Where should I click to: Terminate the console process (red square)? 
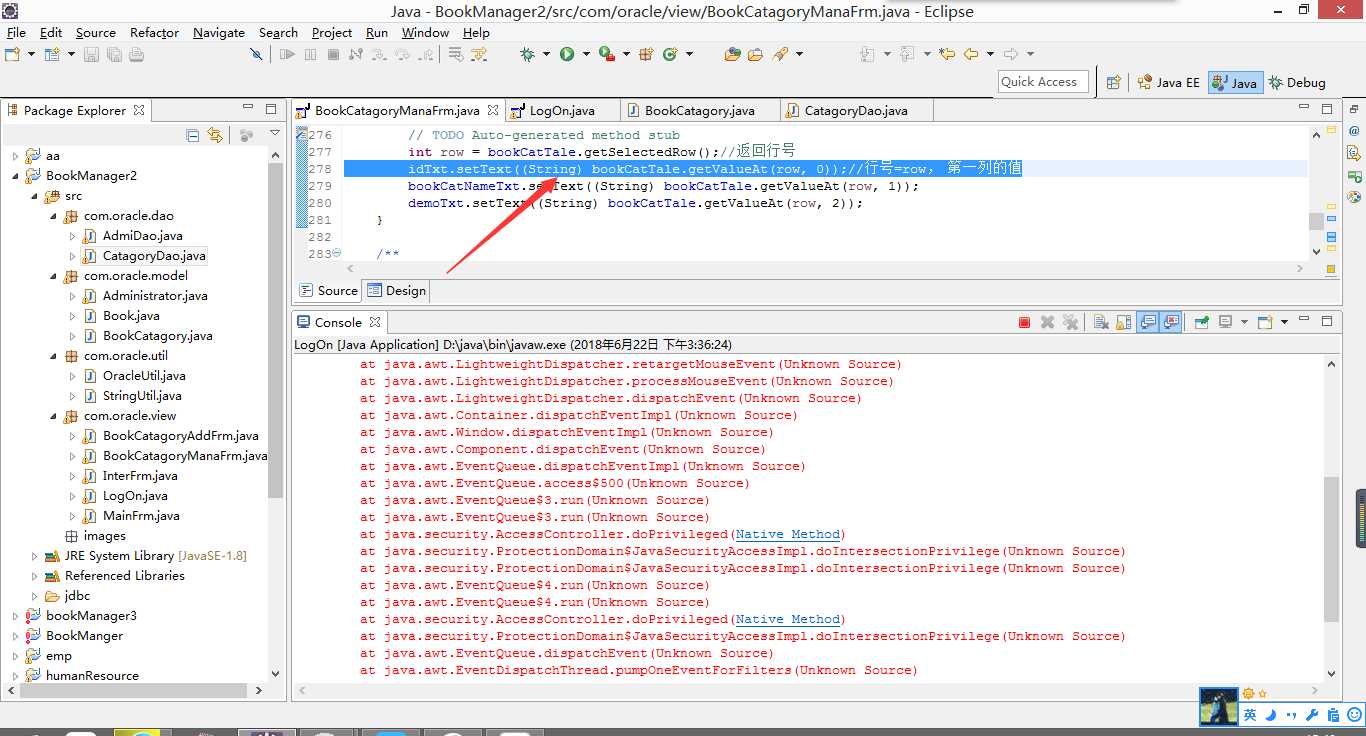pyautogui.click(x=1024, y=322)
